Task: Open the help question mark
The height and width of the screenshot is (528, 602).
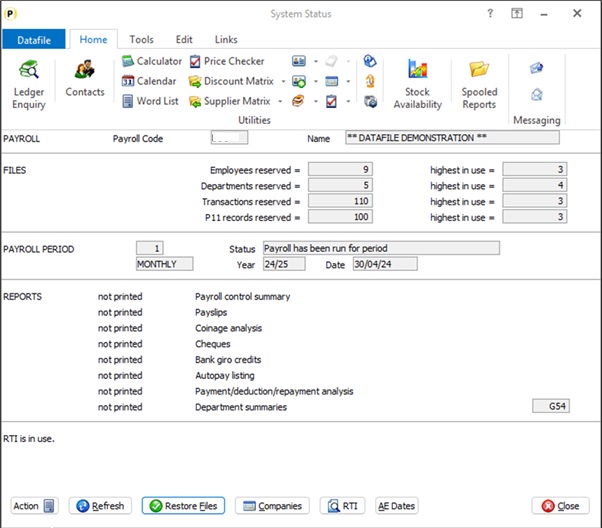Action: 490,13
